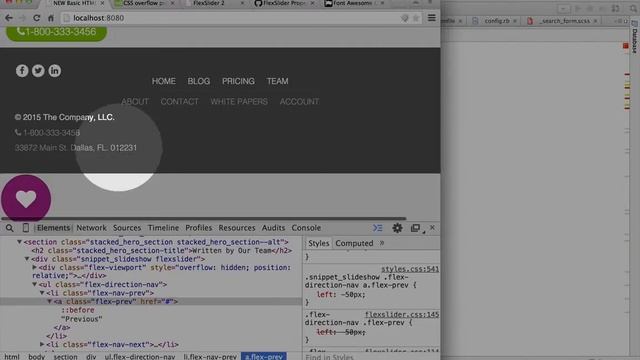Bookmark this page with the star
Screen dimensions: 640x360
tap(416, 18)
